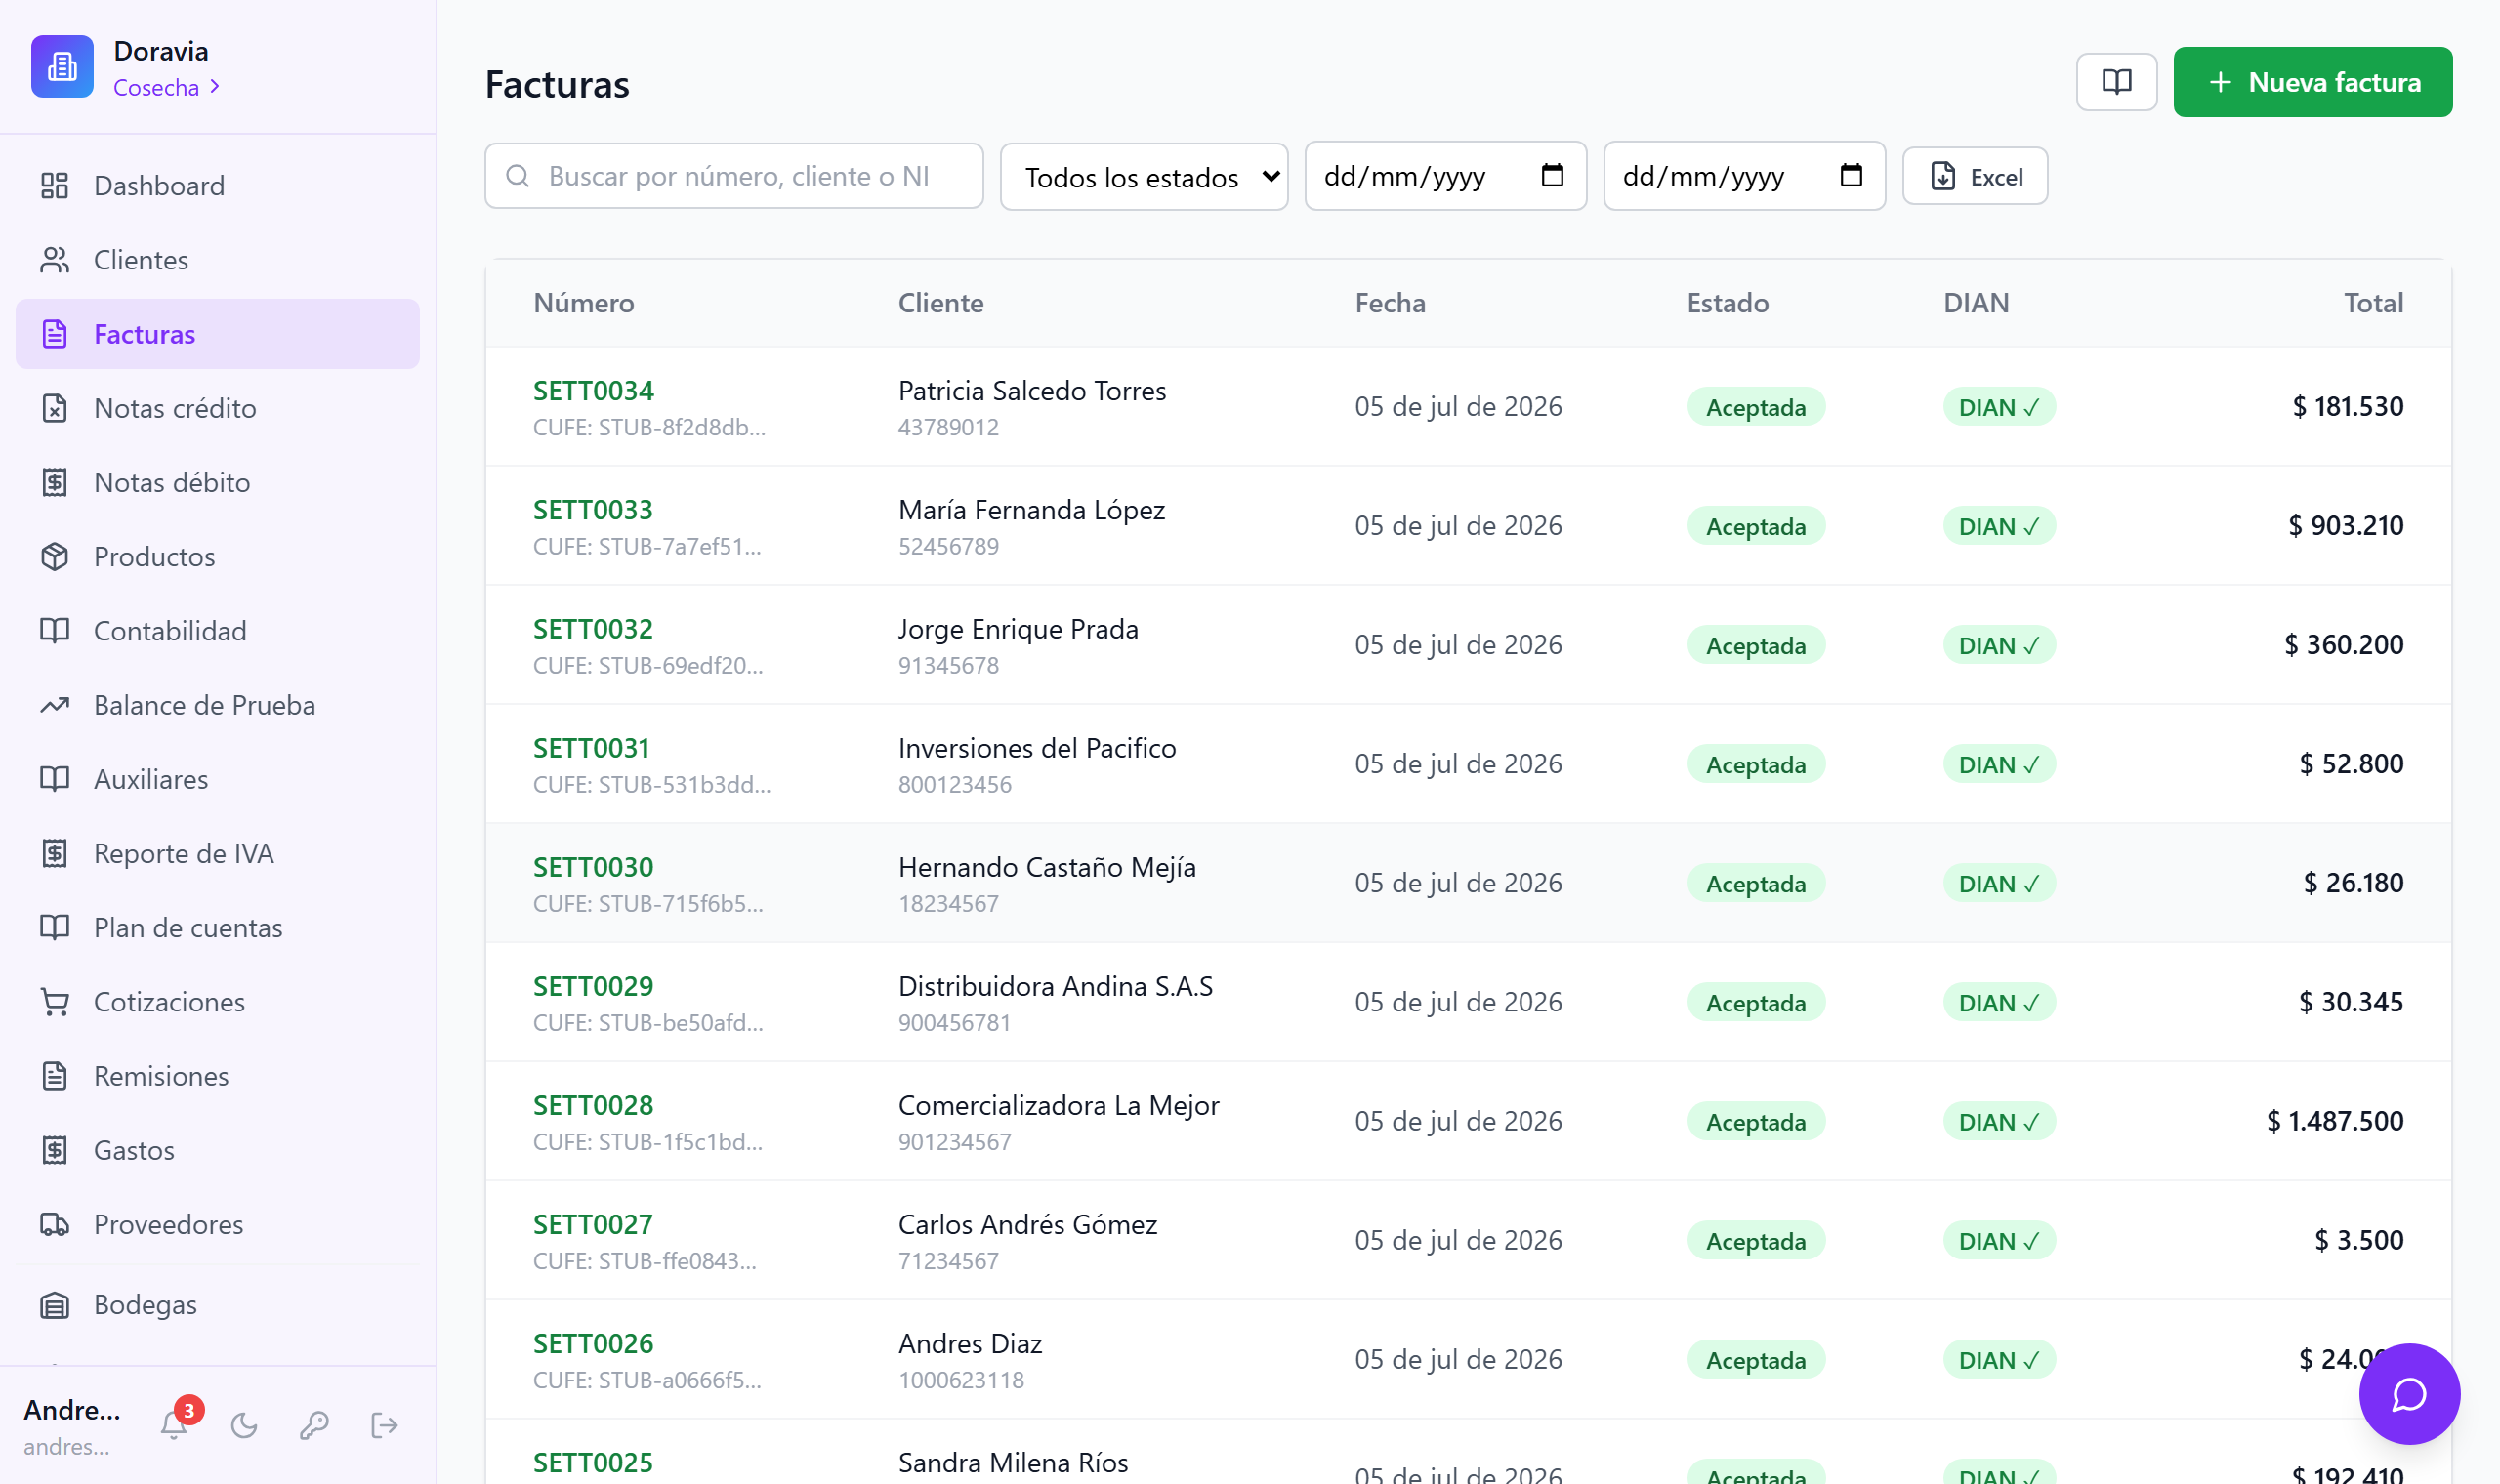
Task: Click the Plan de cuentas book icon
Action: [x=55, y=928]
